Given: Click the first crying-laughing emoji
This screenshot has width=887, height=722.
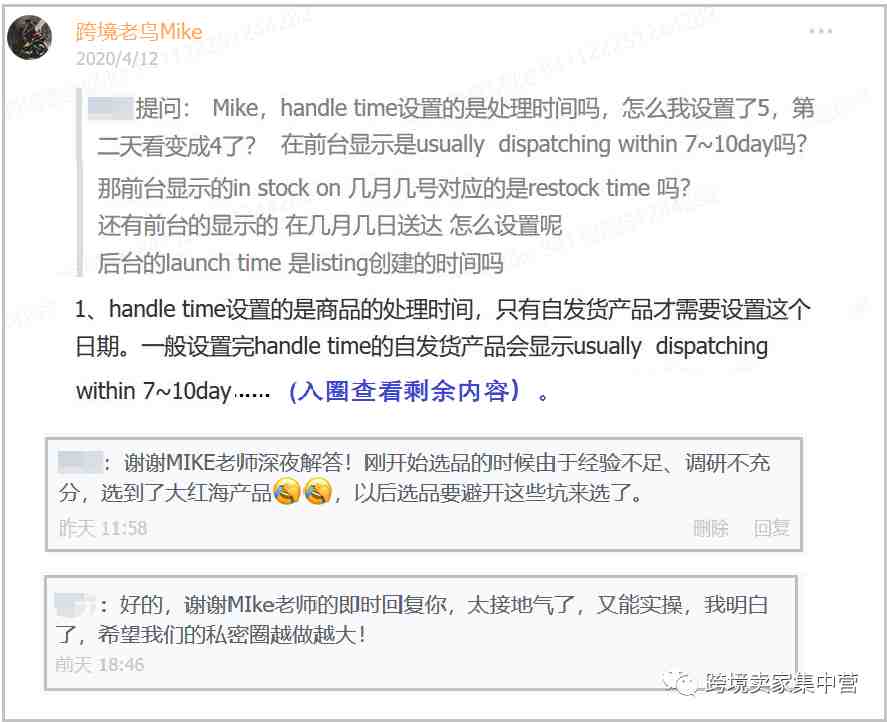Looking at the screenshot, I should point(287,492).
